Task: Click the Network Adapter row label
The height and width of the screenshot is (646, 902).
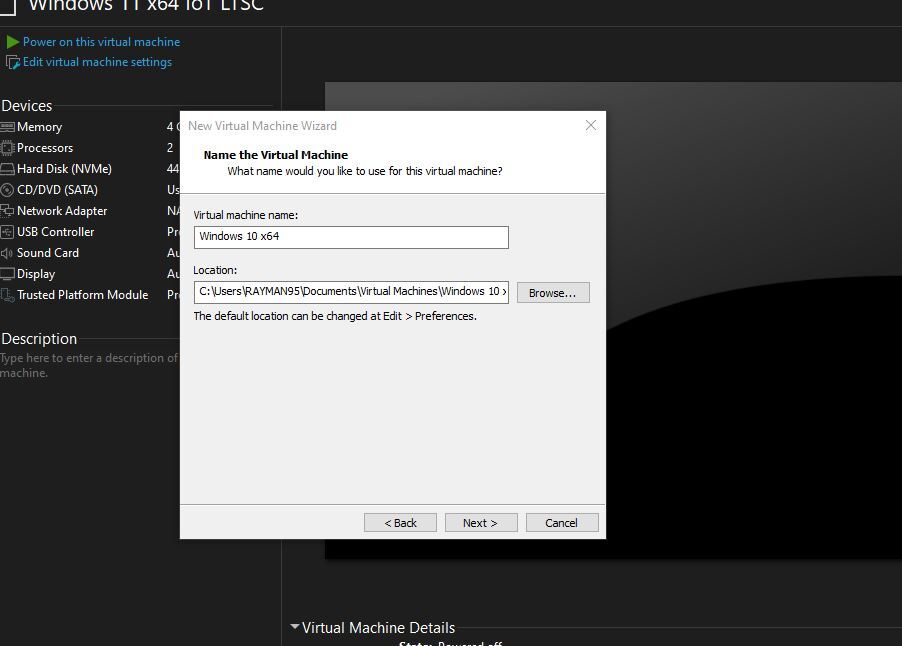Action: tap(62, 211)
